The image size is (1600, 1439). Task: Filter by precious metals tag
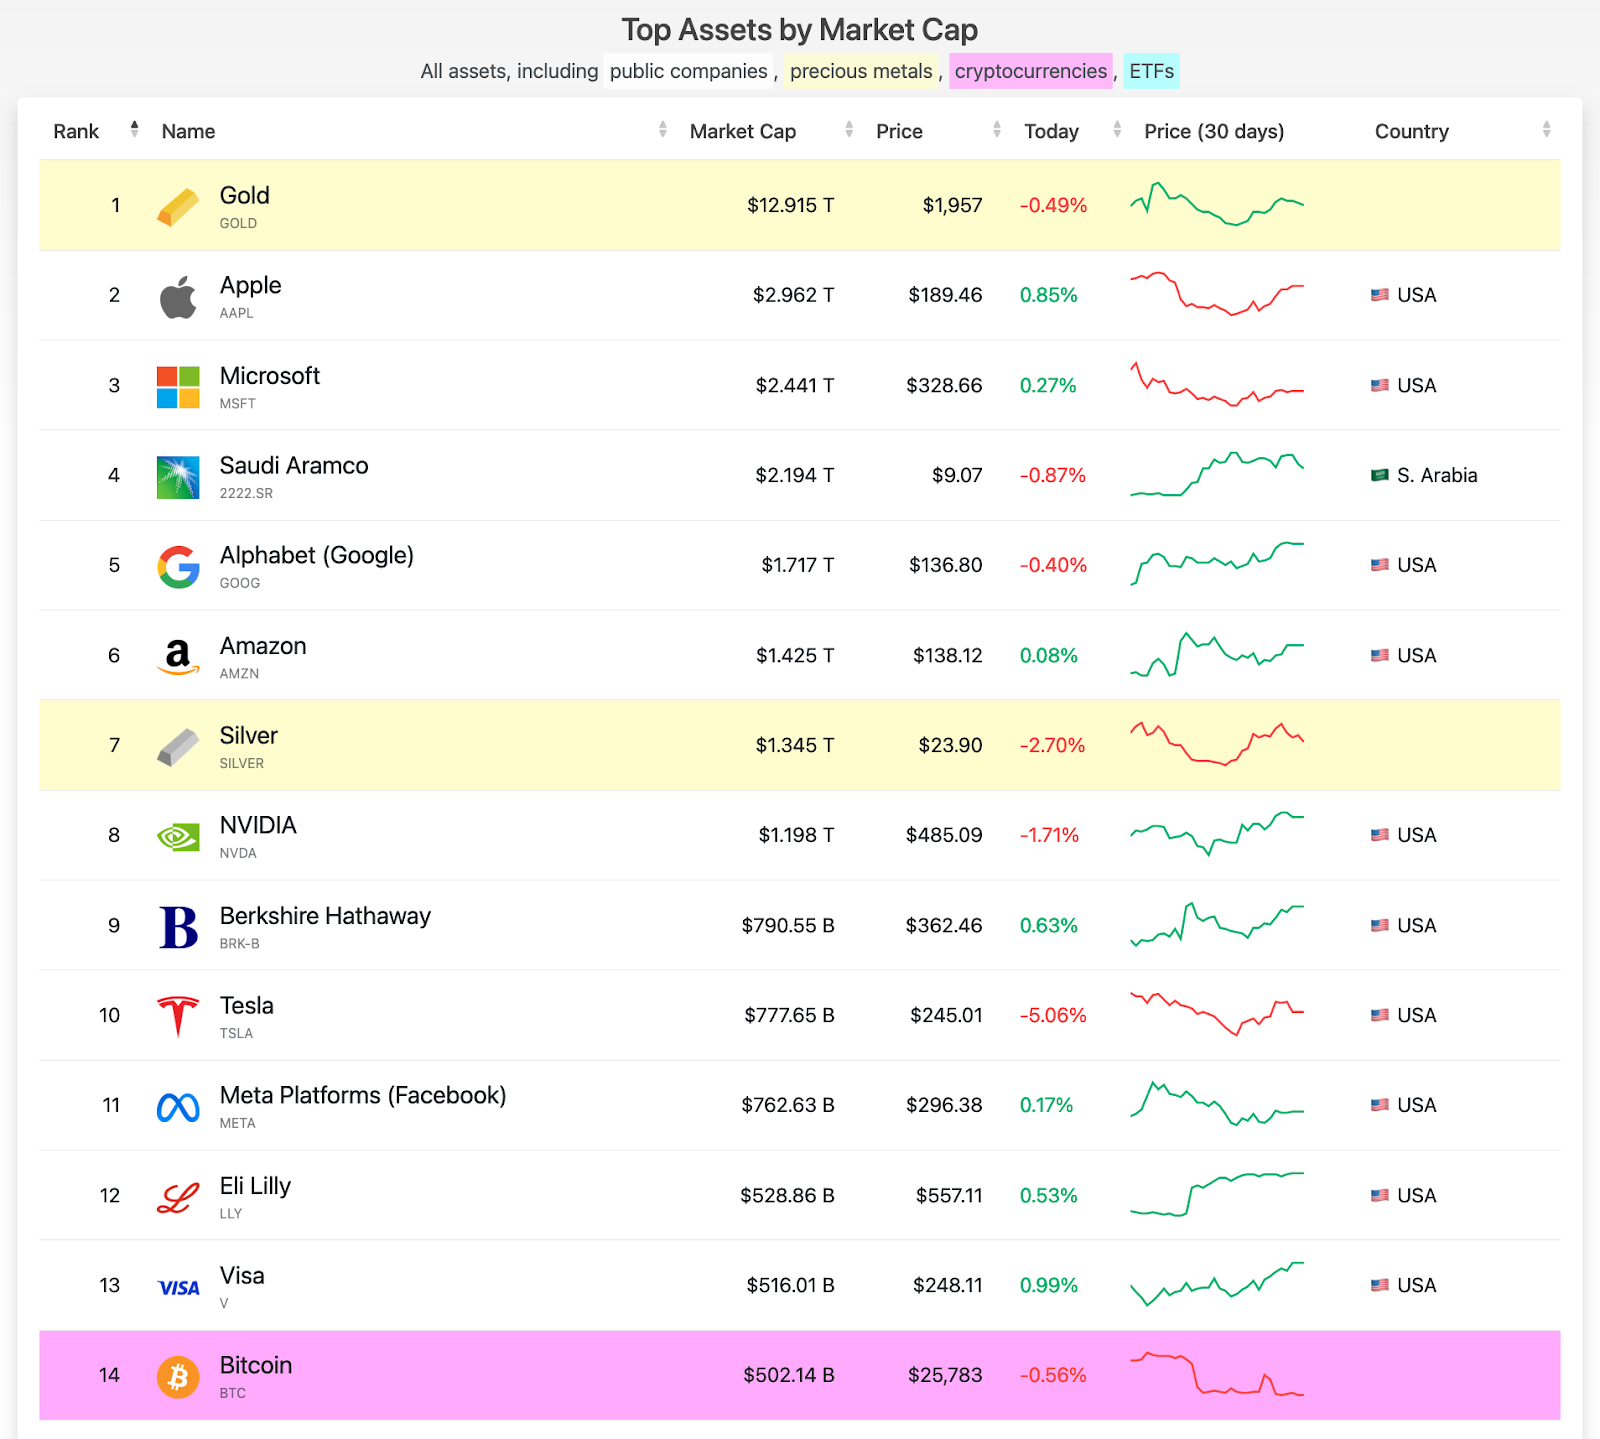coord(861,71)
